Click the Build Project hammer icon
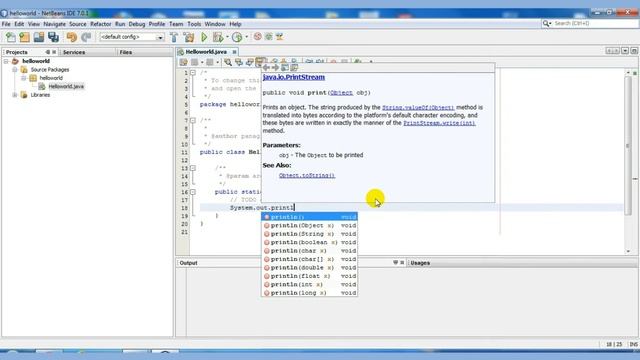Screen dimensions: 640x360 [x=174, y=37]
